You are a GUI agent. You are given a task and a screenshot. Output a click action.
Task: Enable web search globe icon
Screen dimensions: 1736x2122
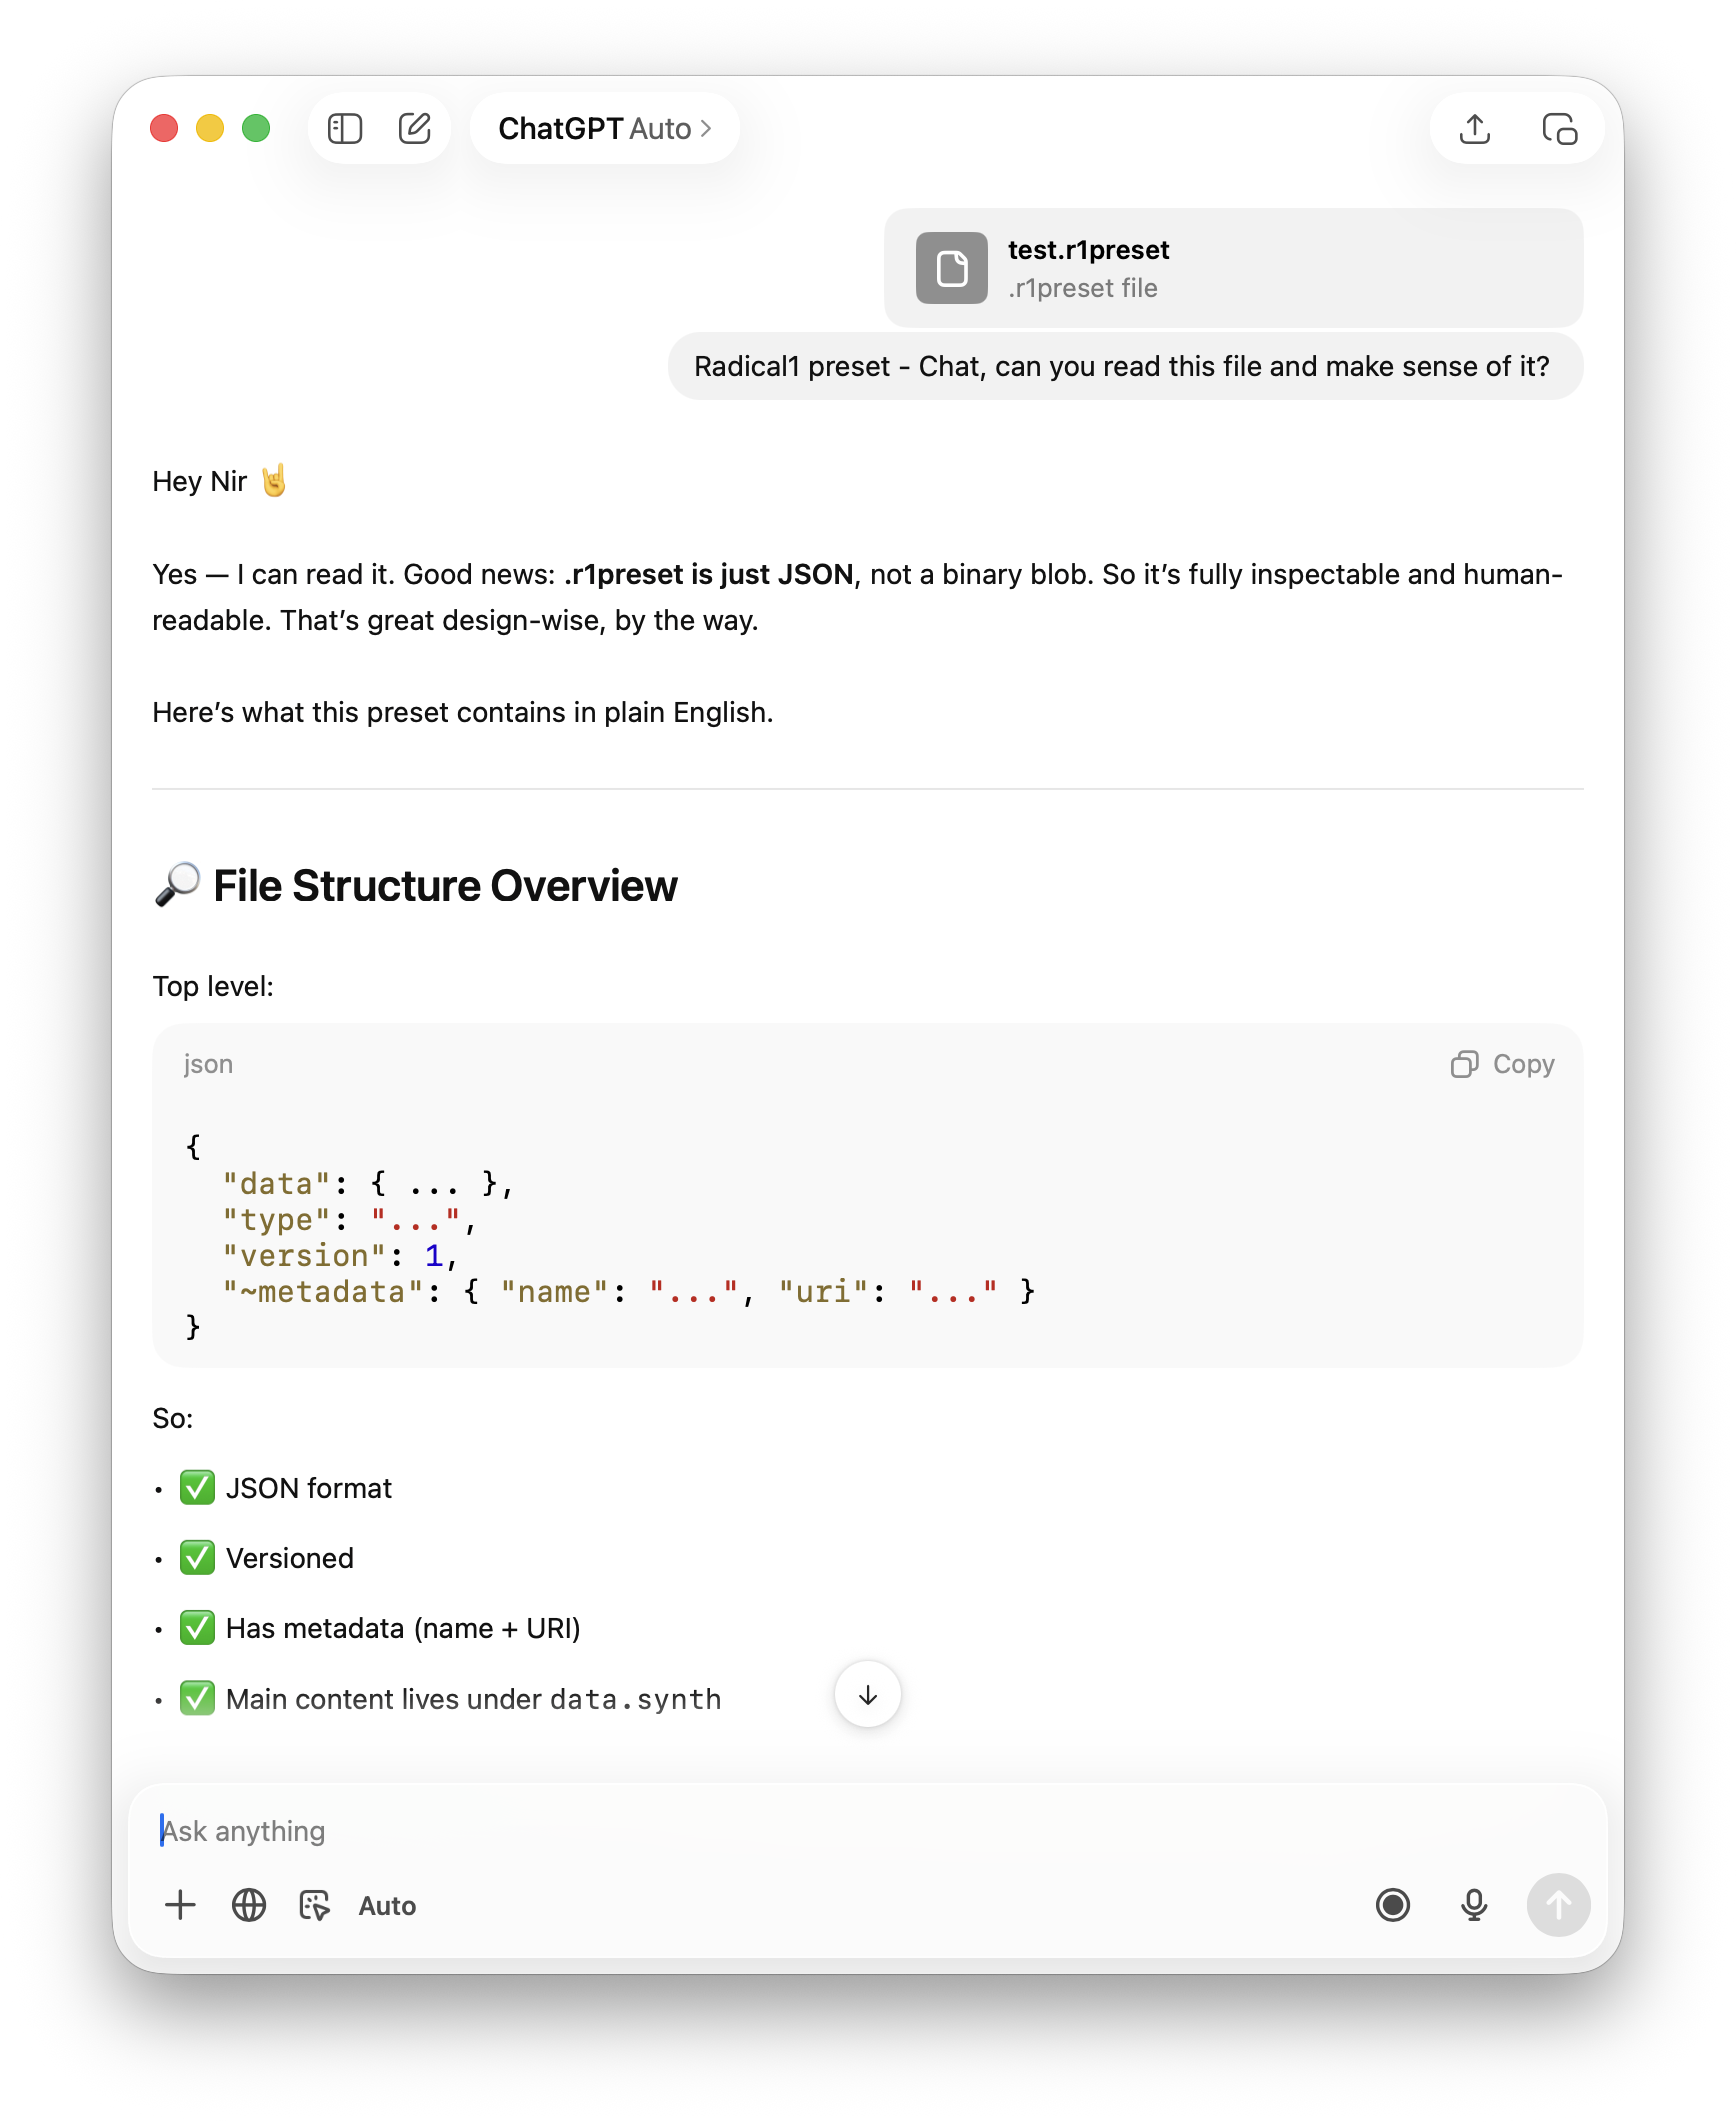pos(249,1905)
